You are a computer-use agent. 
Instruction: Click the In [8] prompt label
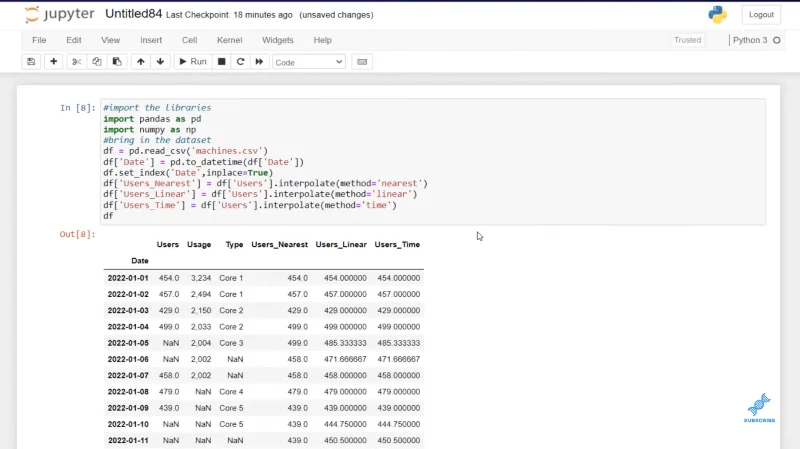pyautogui.click(x=78, y=108)
